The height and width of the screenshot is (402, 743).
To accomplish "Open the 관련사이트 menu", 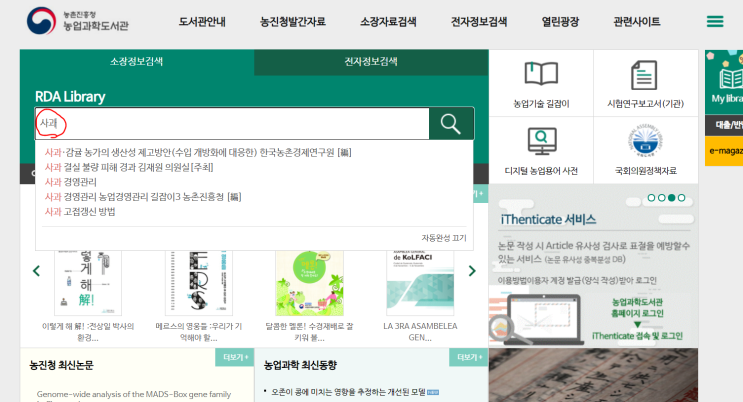I will point(637,22).
